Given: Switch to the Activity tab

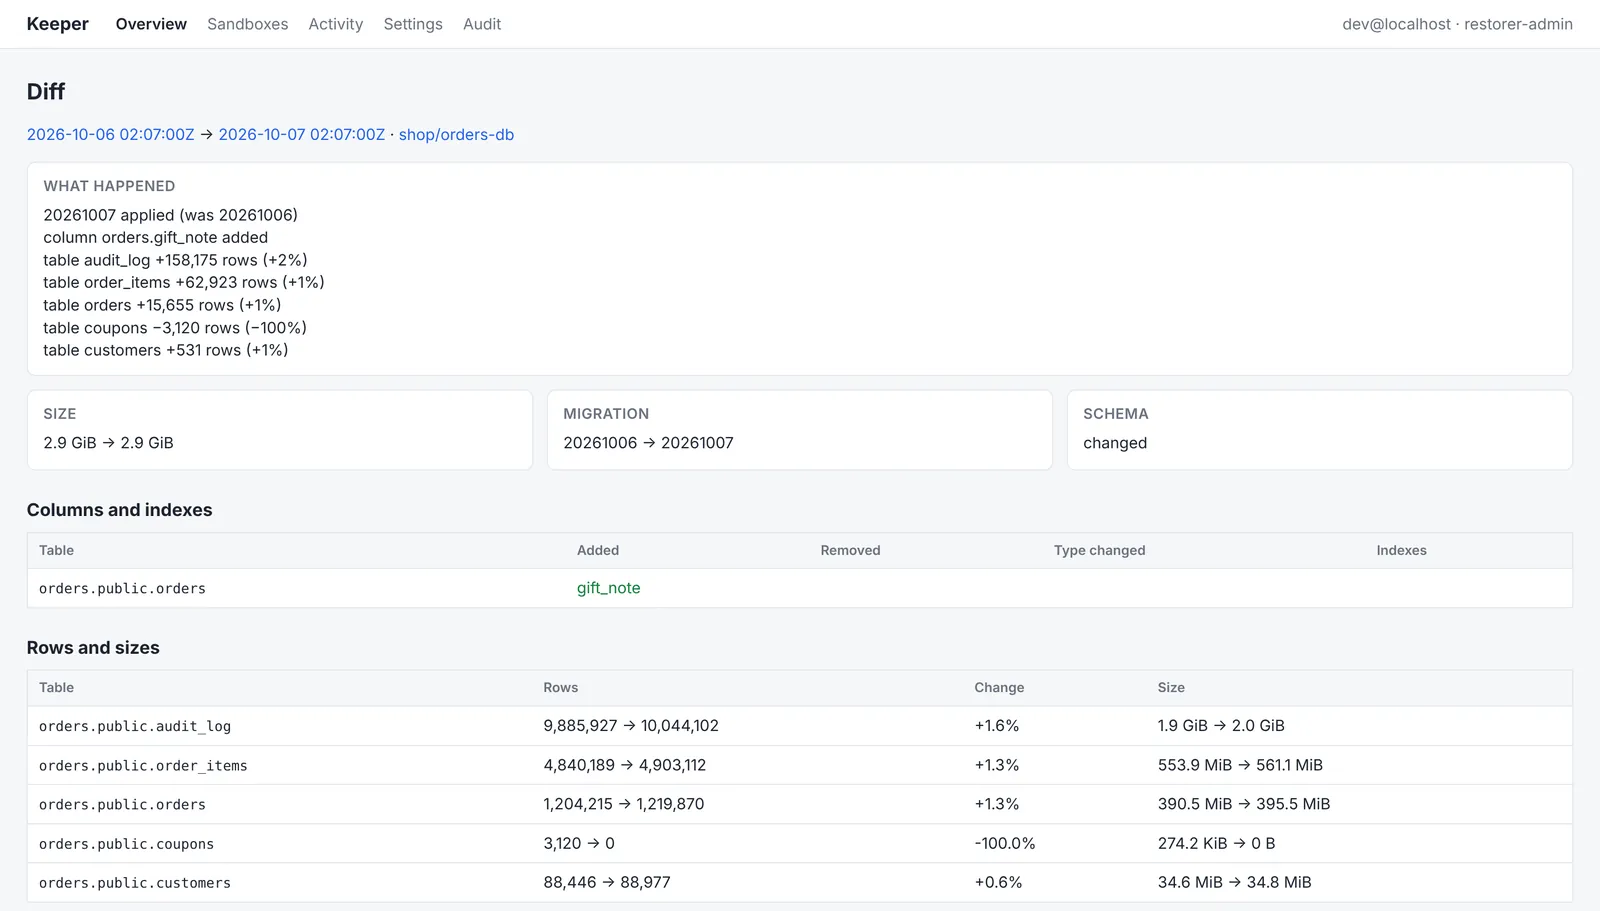Looking at the screenshot, I should coord(335,24).
